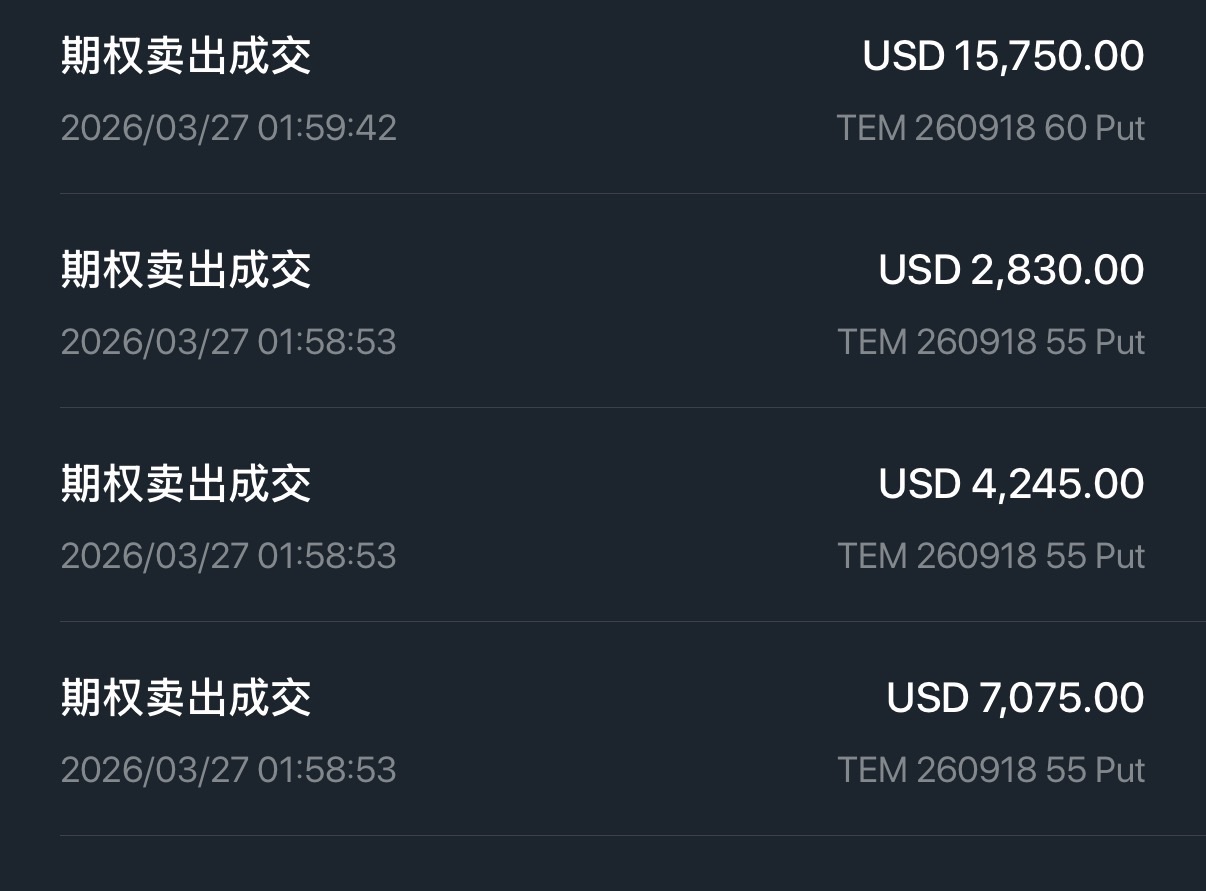1206x891 pixels.
Task: Select the timestamp under the 2,830.00 trade
Action: click(x=229, y=342)
